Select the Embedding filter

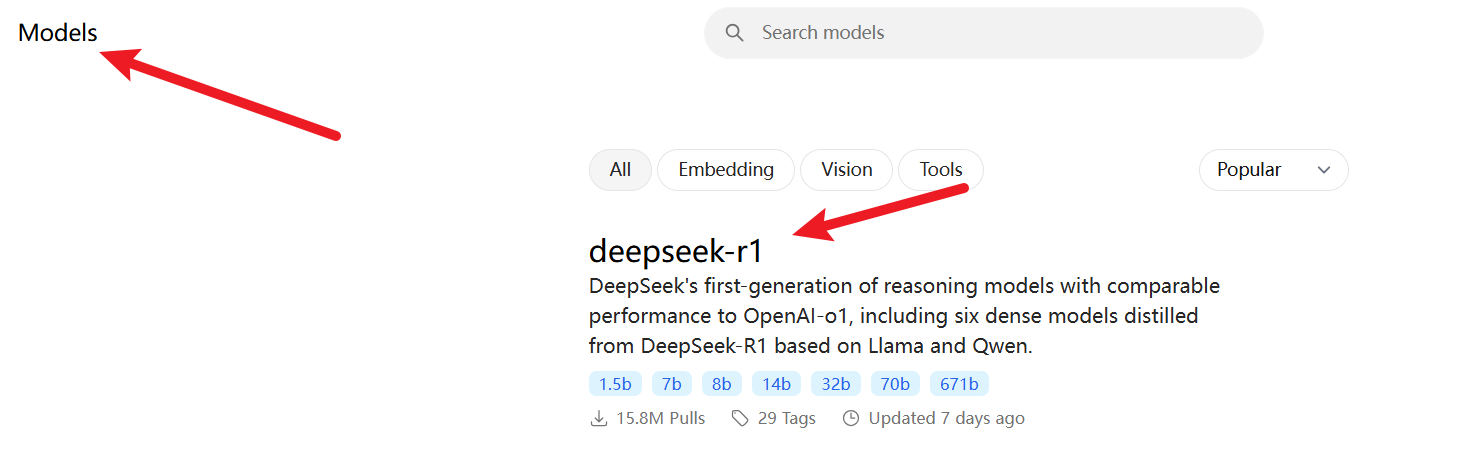(726, 170)
